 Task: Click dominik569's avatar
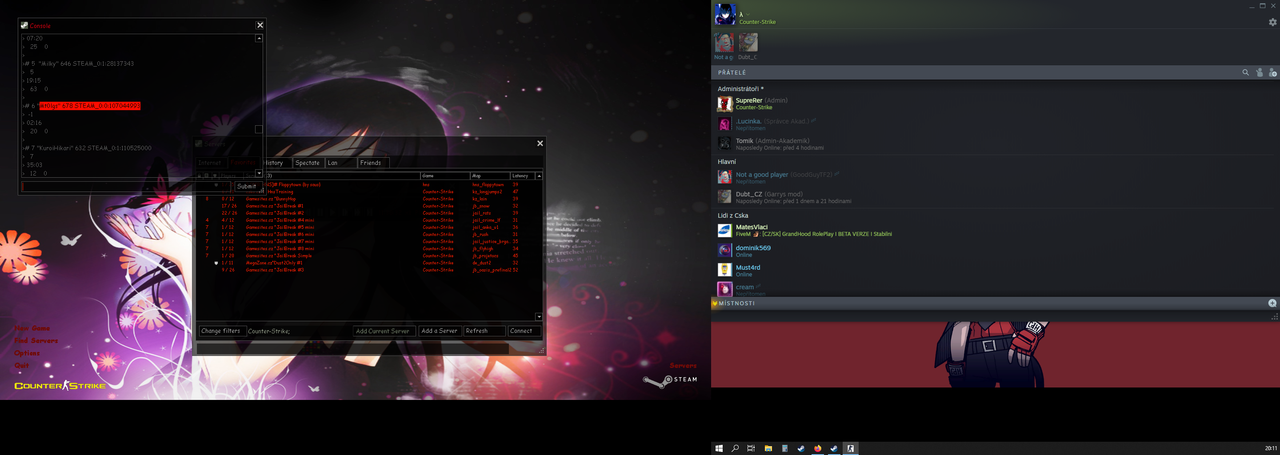pos(725,250)
